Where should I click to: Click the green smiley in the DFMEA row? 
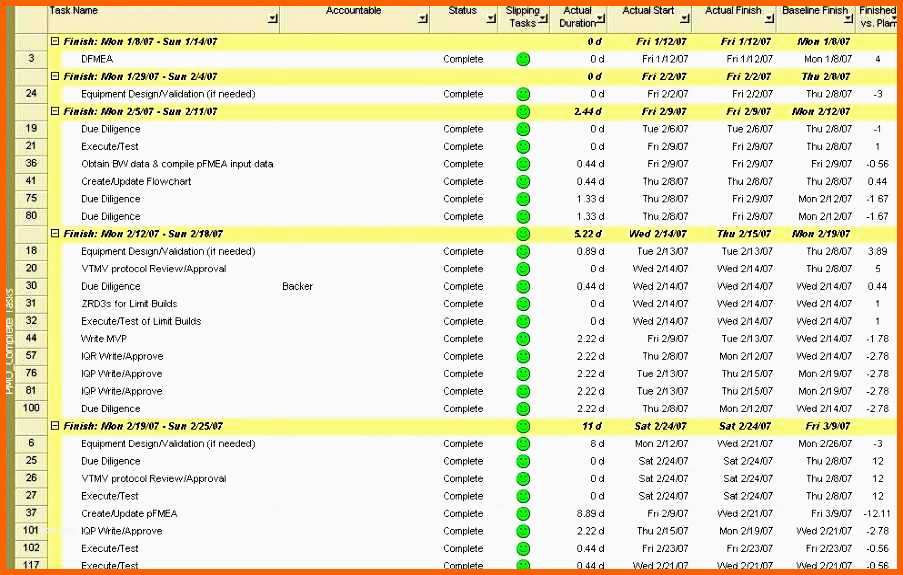point(522,59)
